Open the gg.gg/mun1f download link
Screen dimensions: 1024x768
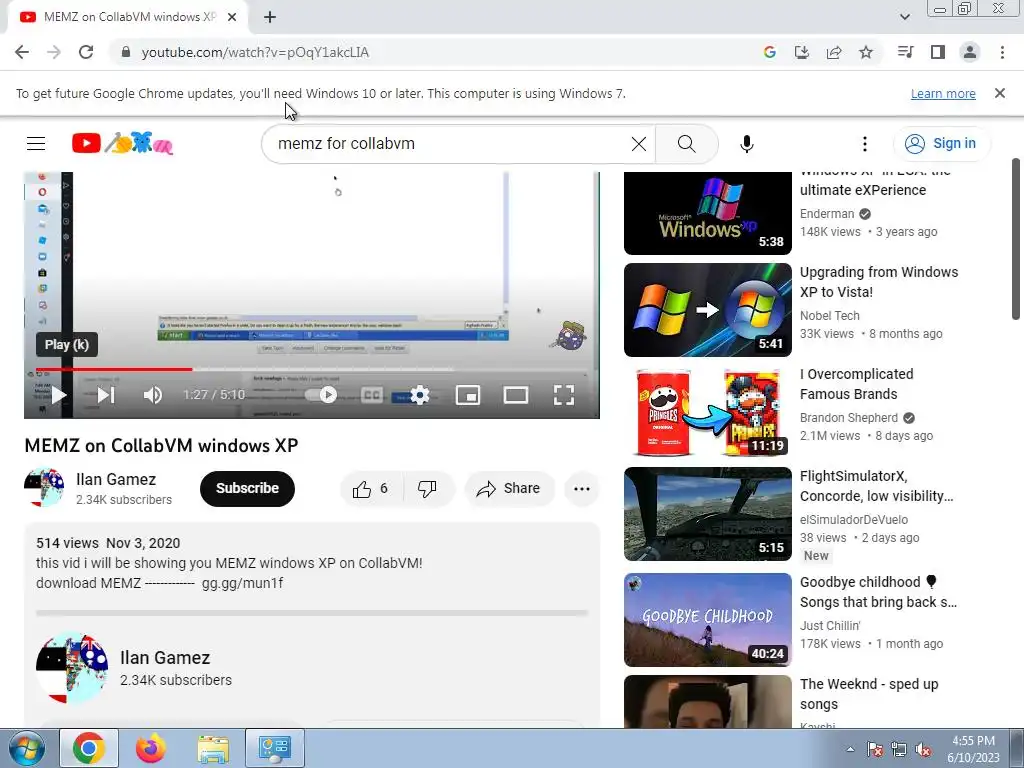pyautogui.click(x=242, y=583)
